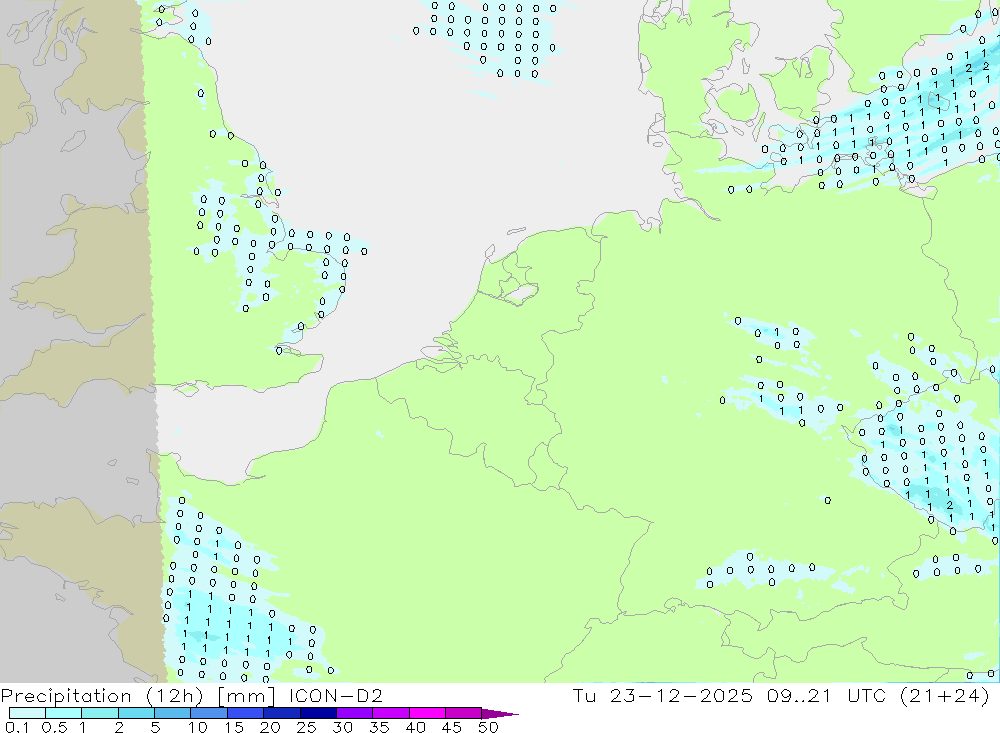Click the "25" legend tick label

click(307, 727)
